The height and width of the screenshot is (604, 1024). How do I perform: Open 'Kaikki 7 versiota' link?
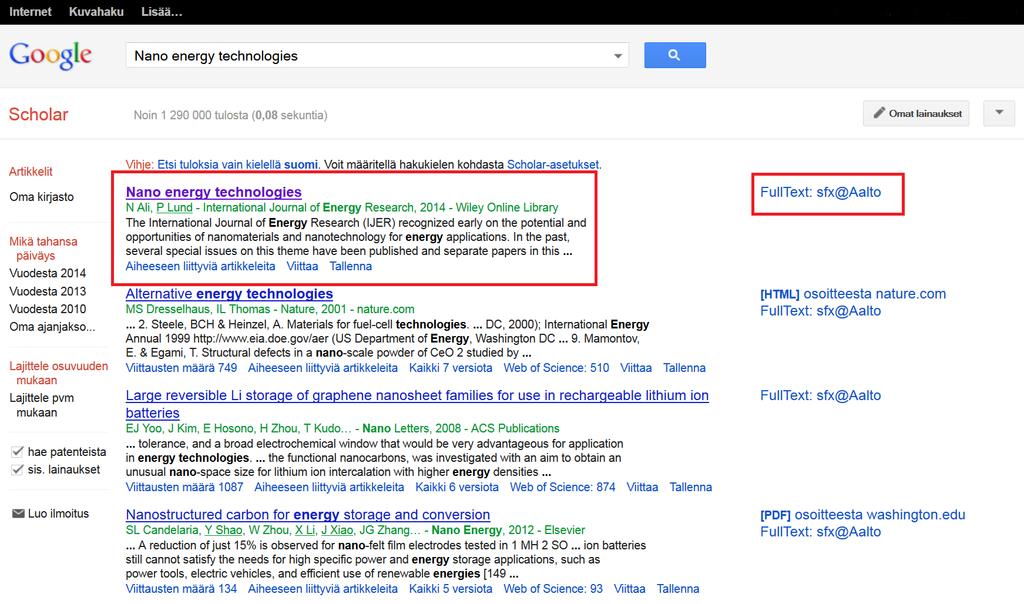[451, 368]
